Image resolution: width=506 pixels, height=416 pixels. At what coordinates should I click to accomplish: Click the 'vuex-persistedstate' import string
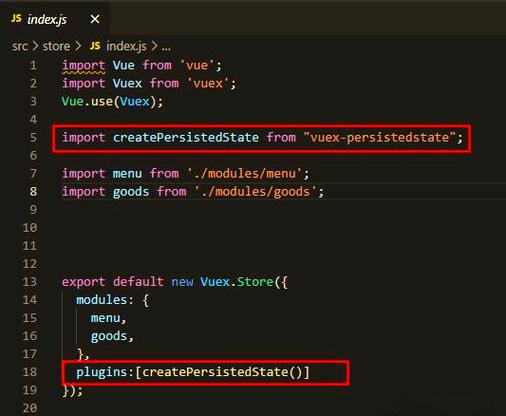[x=379, y=137]
